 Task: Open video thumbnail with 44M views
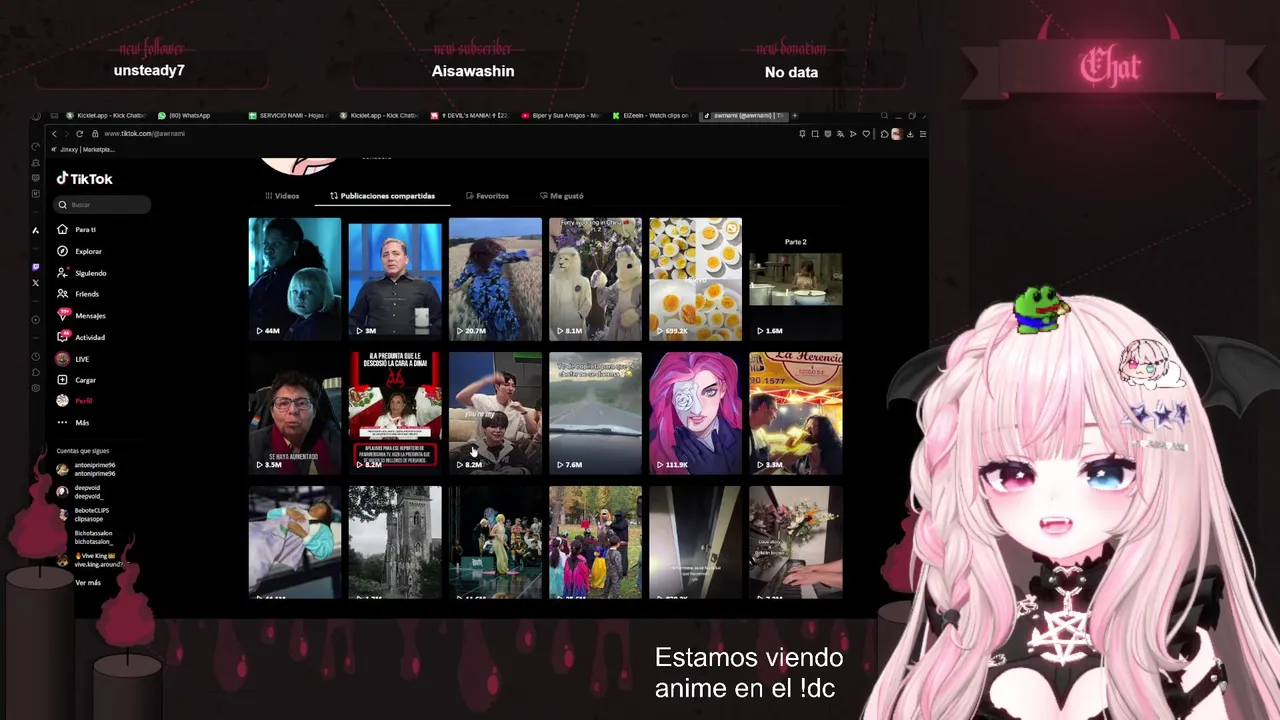pos(294,279)
